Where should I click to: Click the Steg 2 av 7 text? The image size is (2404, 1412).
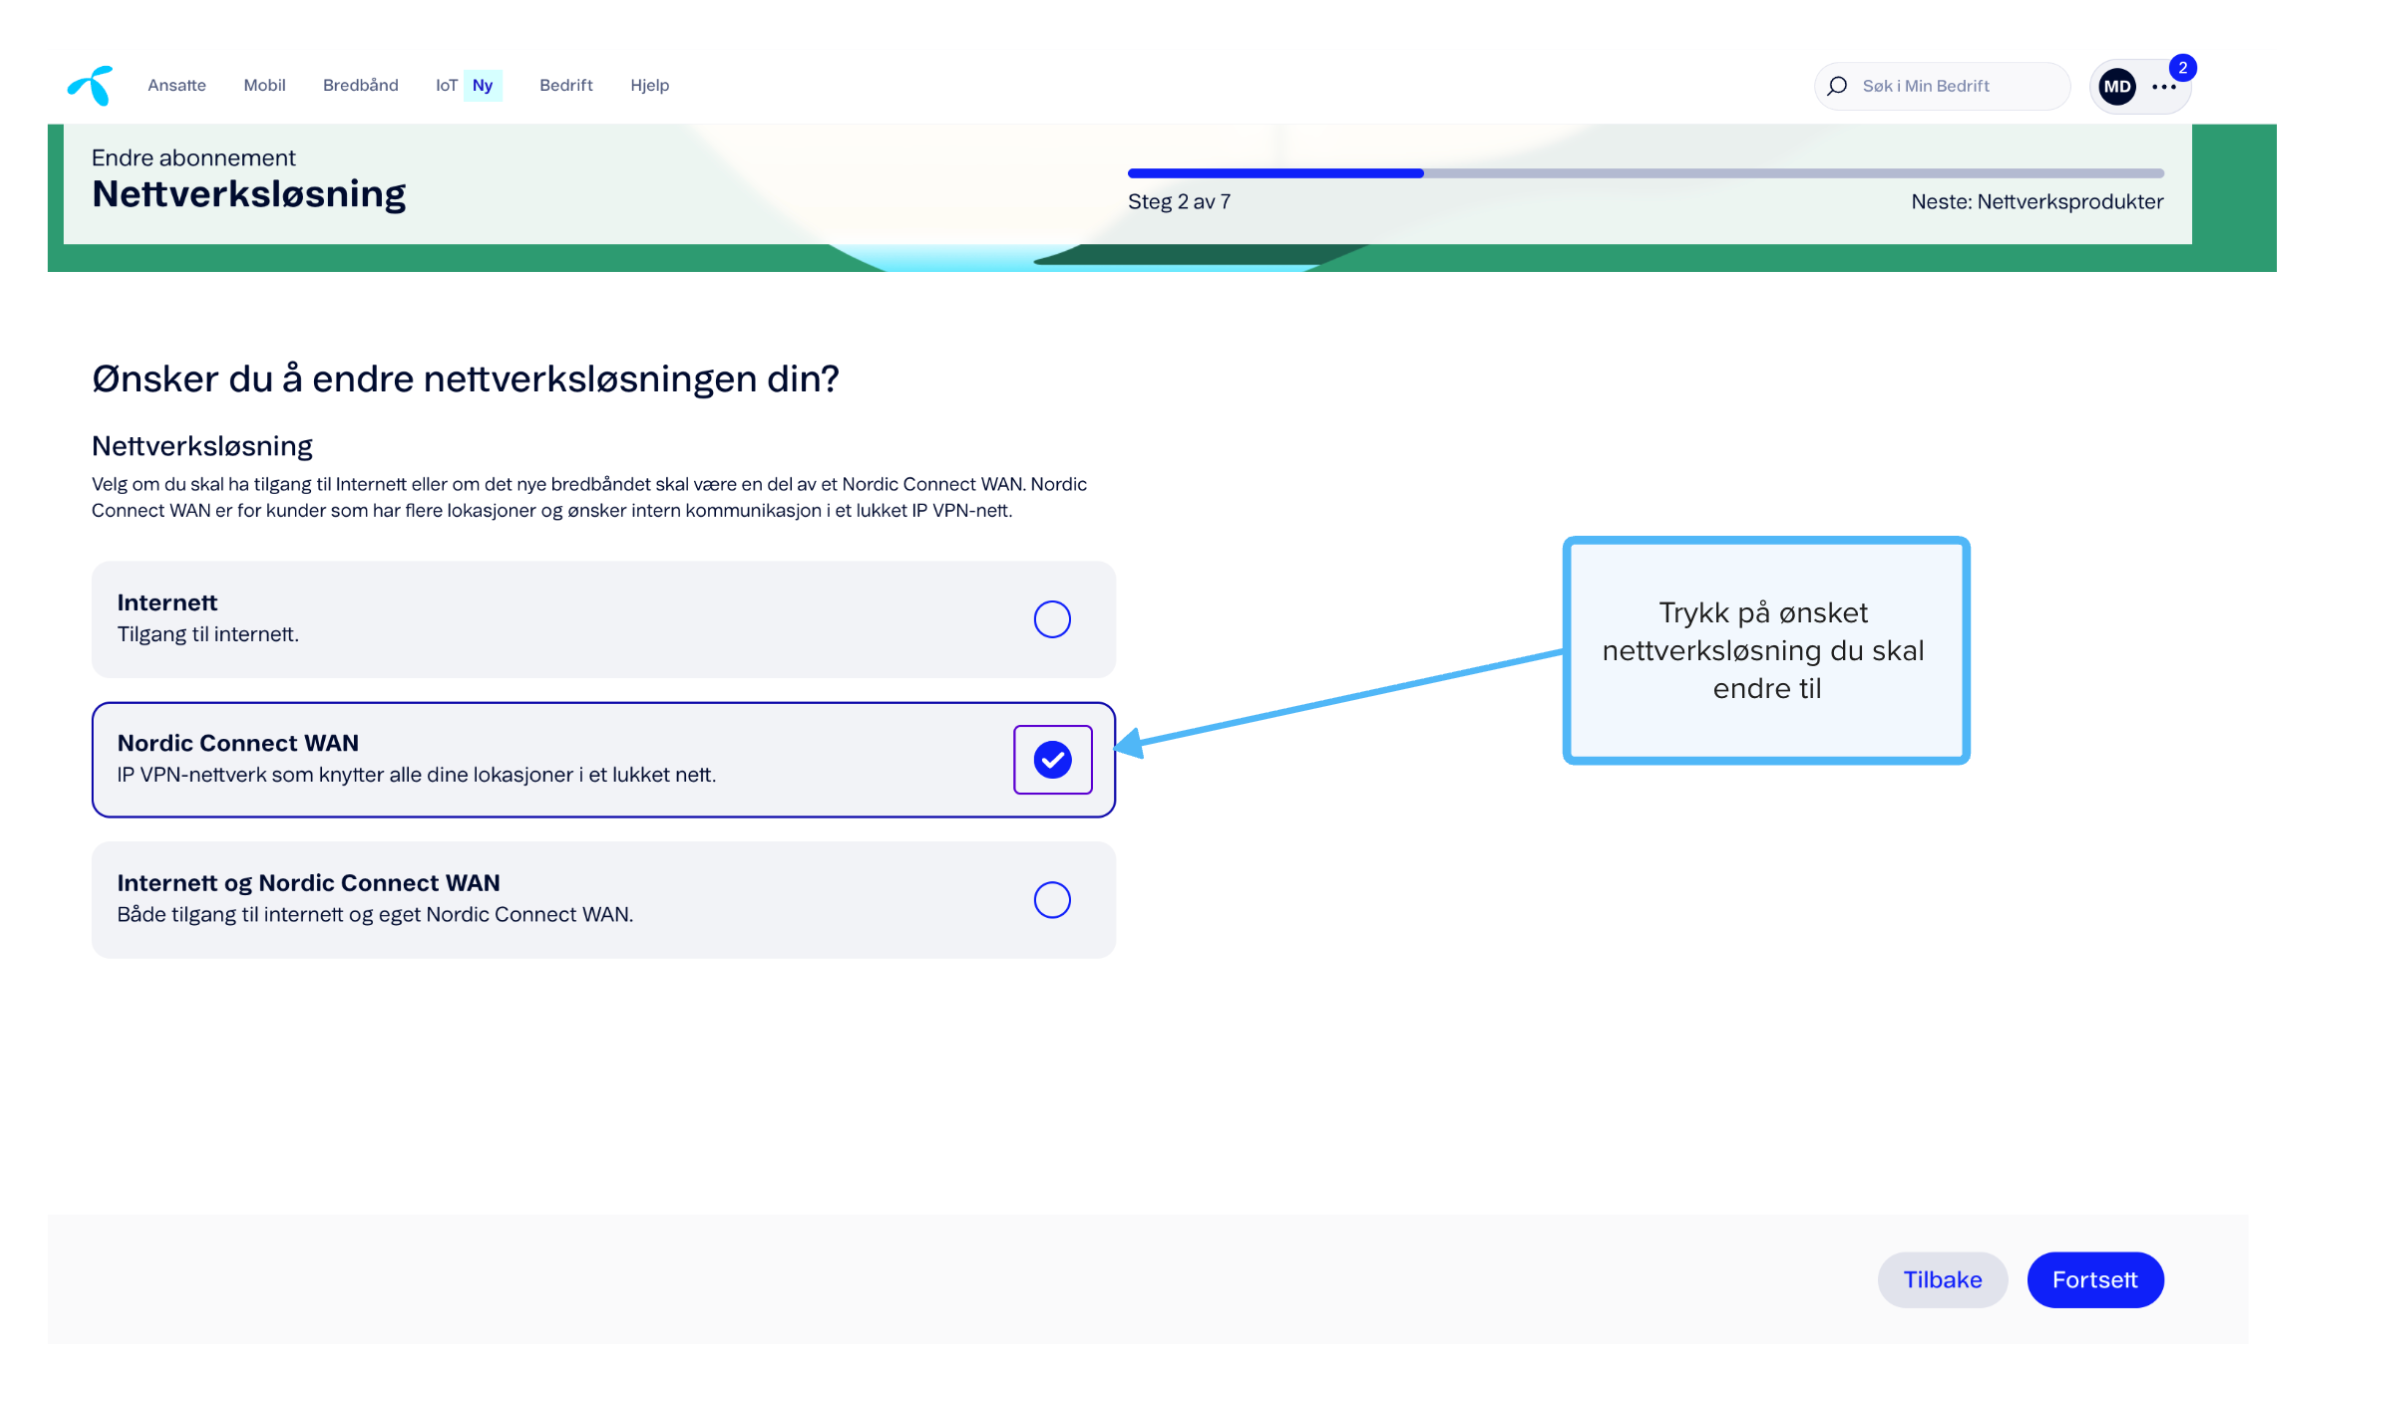[1179, 202]
